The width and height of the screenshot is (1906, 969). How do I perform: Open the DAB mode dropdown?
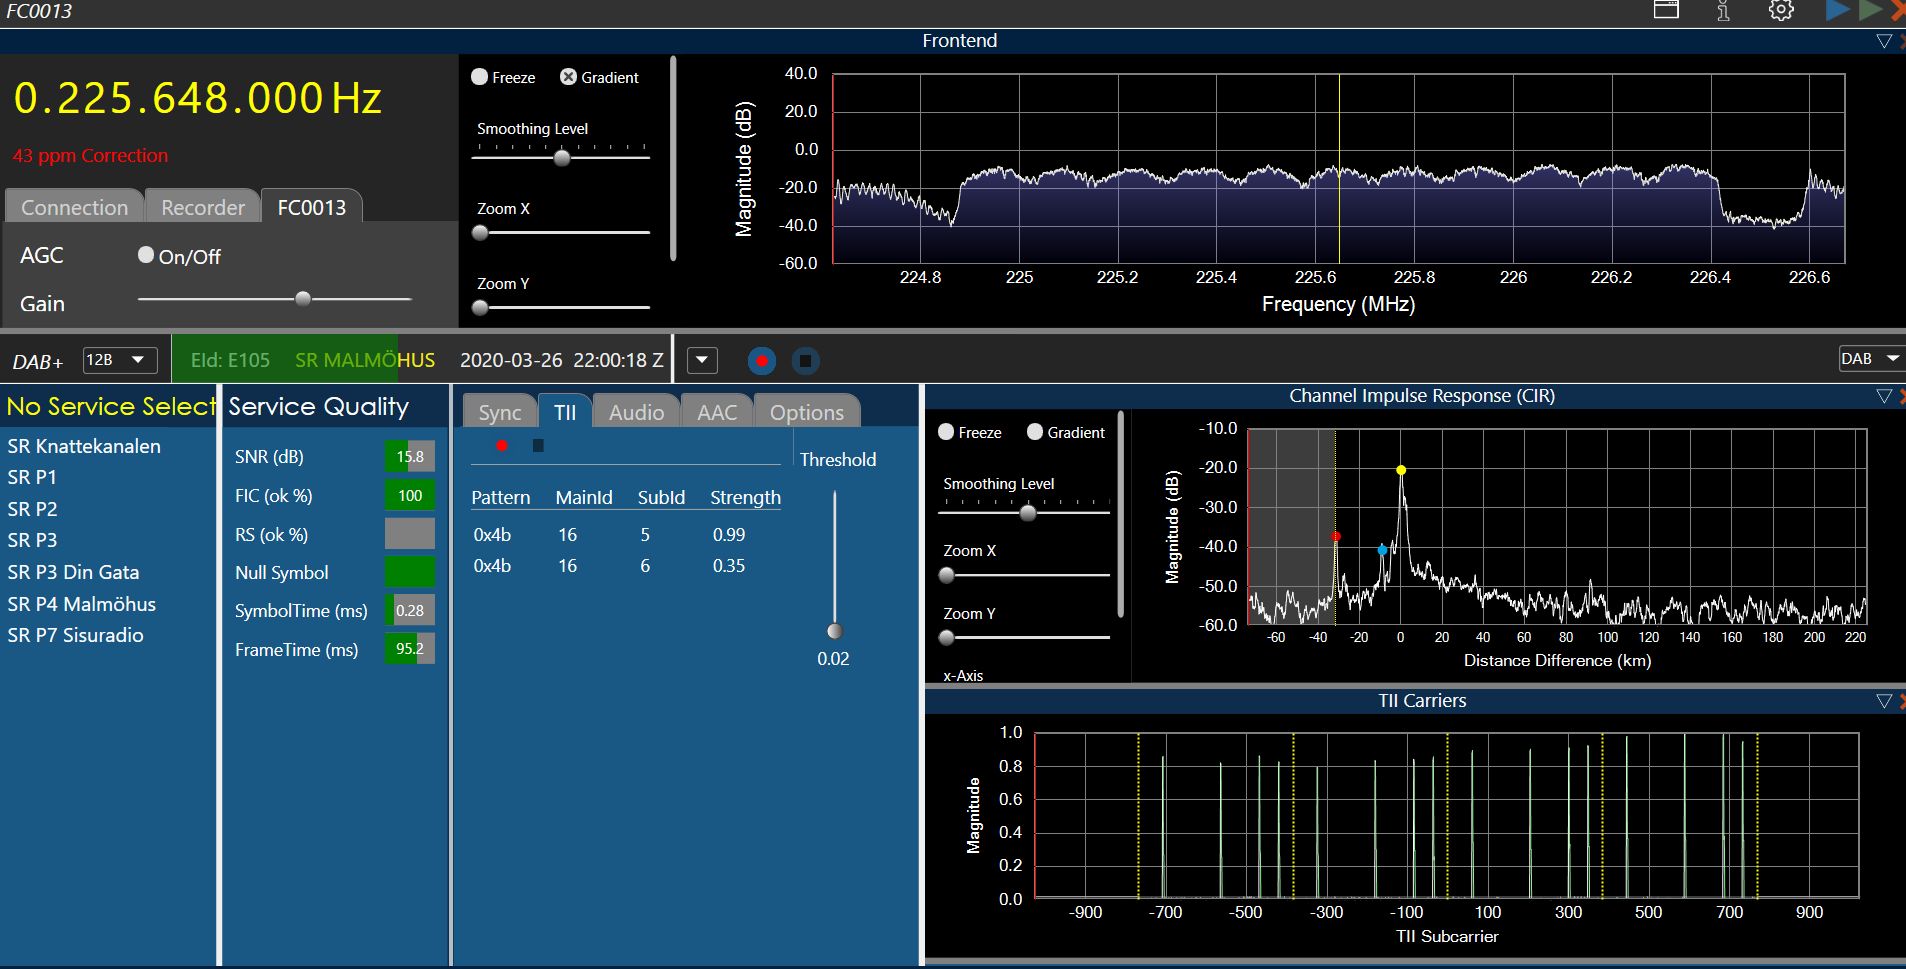(1869, 359)
